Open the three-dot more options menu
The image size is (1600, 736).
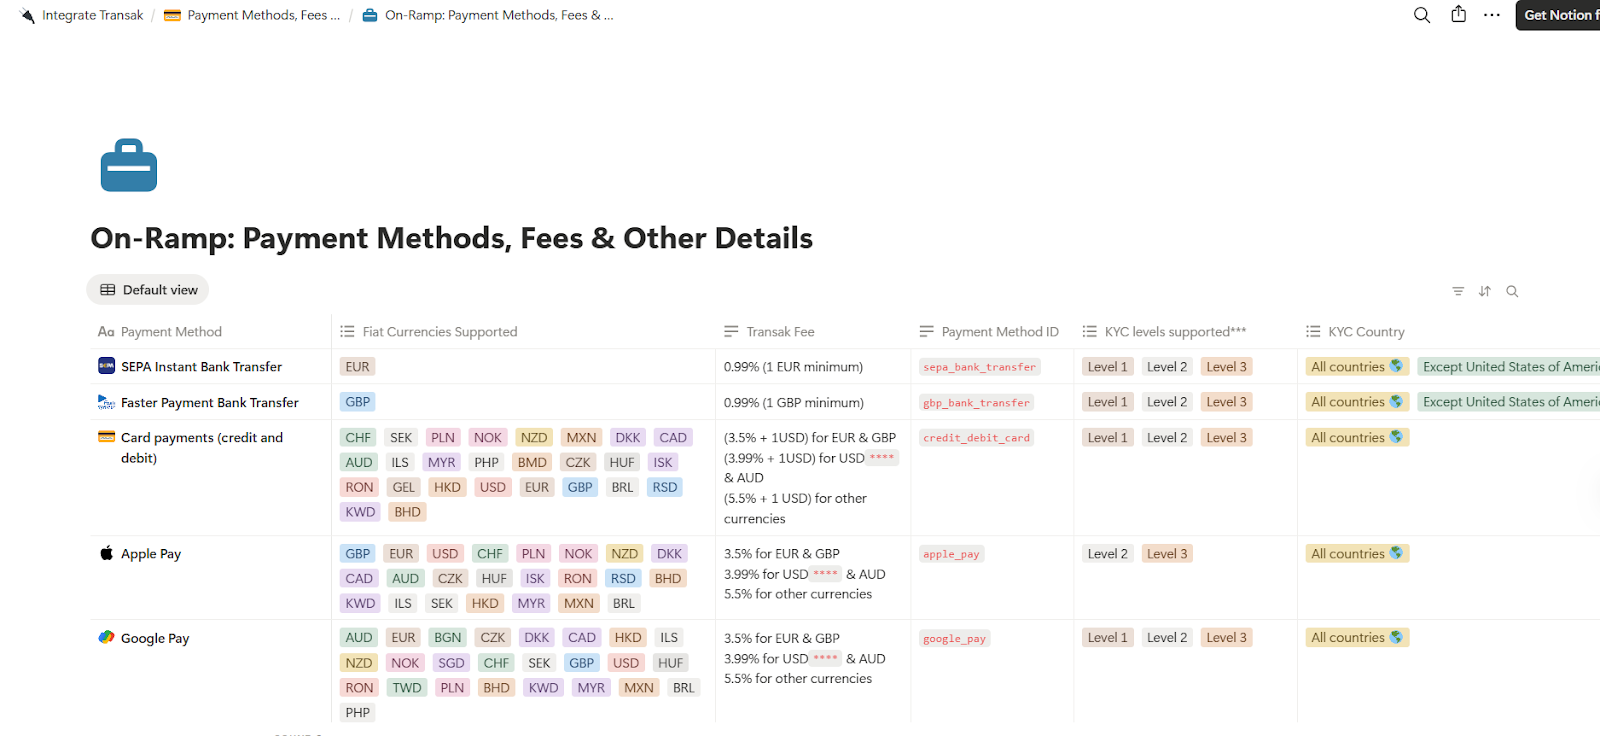click(1491, 15)
